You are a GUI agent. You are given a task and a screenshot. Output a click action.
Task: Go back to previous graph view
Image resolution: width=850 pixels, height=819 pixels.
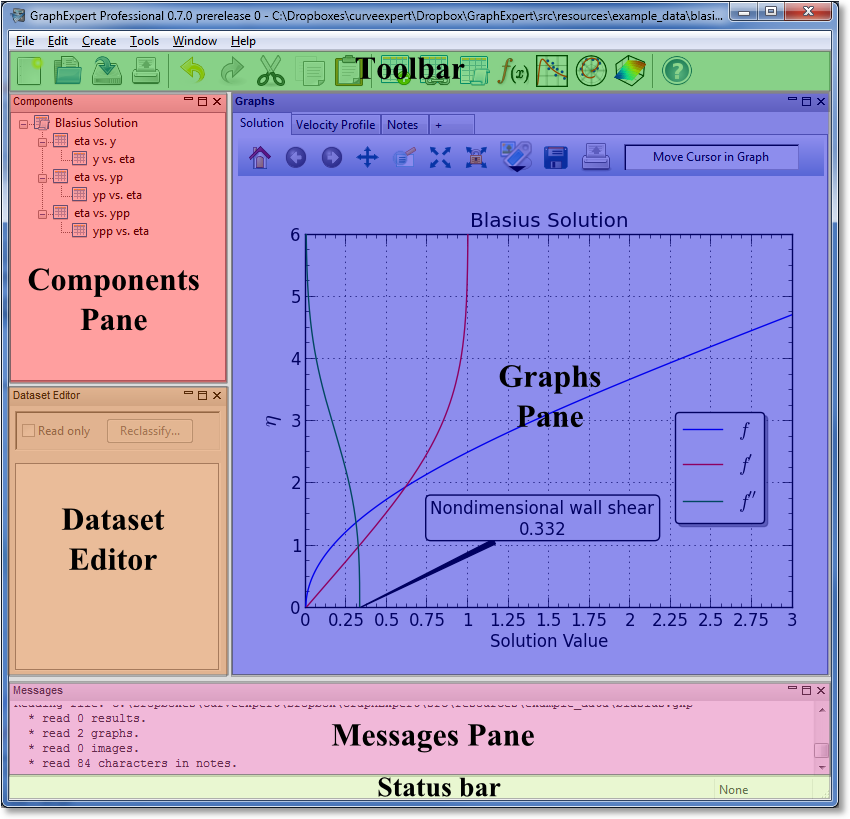point(296,158)
